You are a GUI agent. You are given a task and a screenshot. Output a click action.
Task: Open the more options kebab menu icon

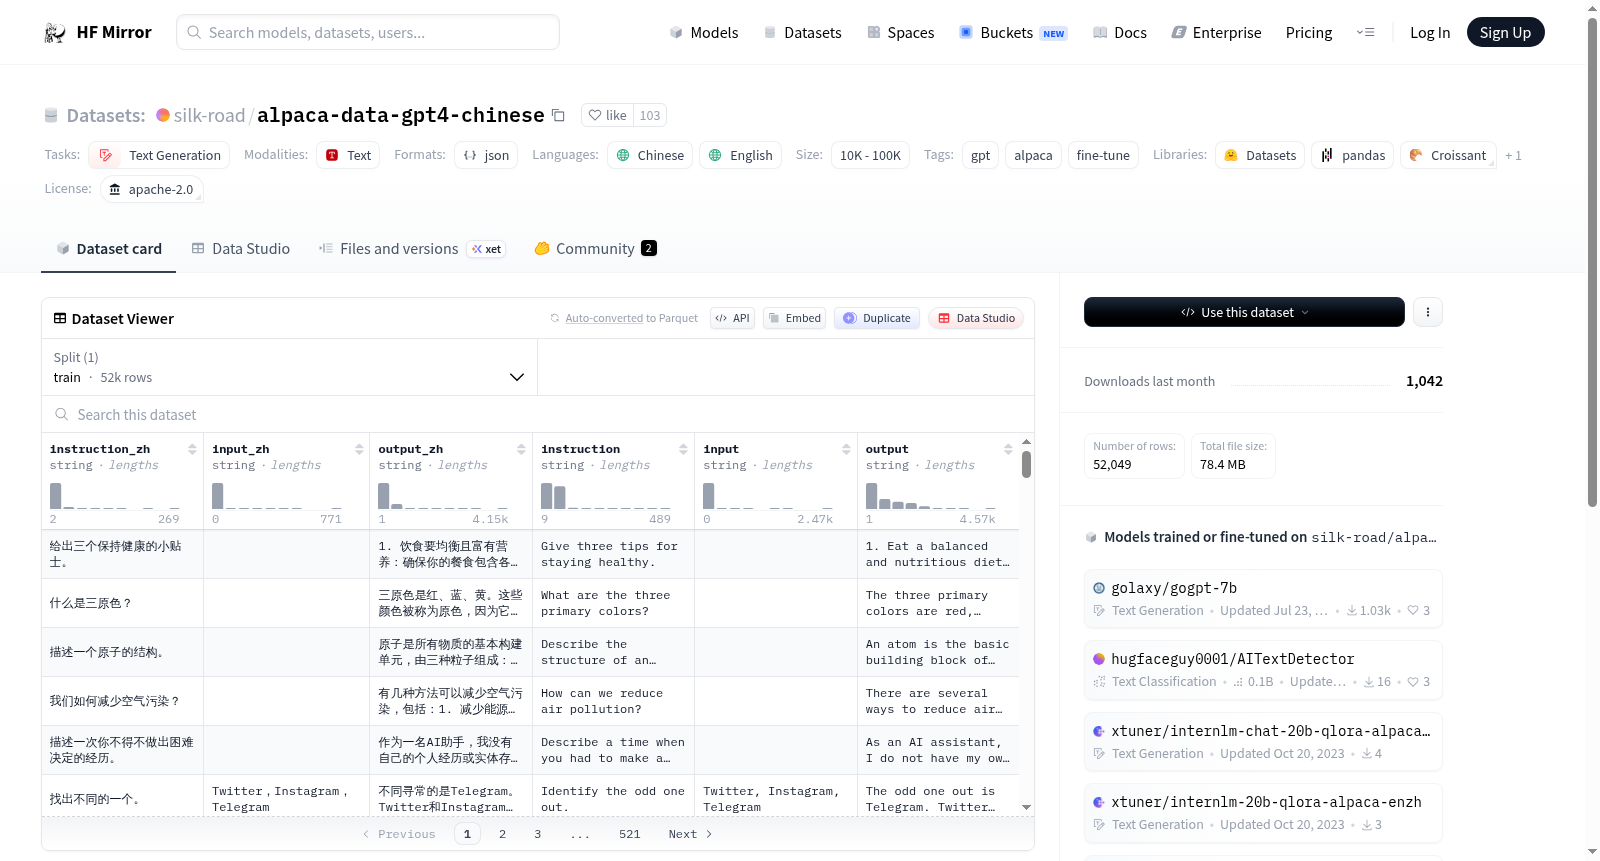[1428, 312]
